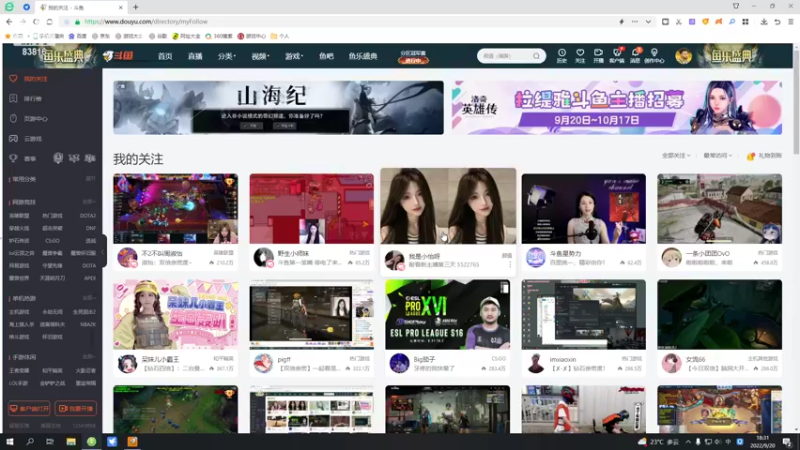Image resolution: width=800 pixels, height=450 pixels.
Task: Open 鱼乐盛典 in top navigation
Action: coord(363,56)
